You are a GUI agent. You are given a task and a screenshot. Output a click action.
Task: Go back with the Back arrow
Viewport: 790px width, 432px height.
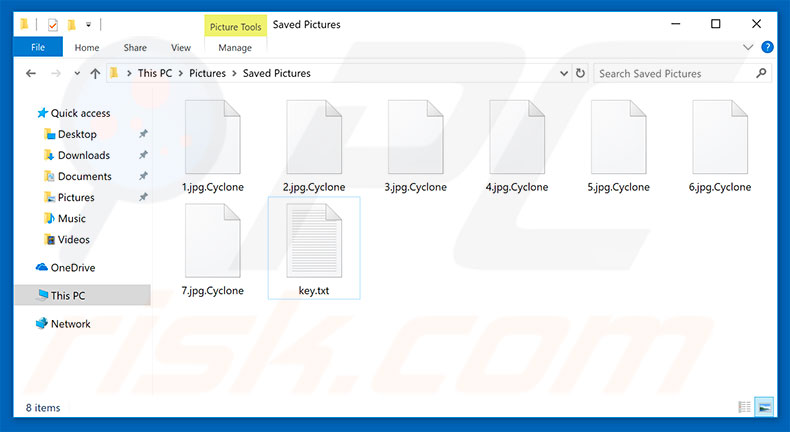[x=31, y=74]
